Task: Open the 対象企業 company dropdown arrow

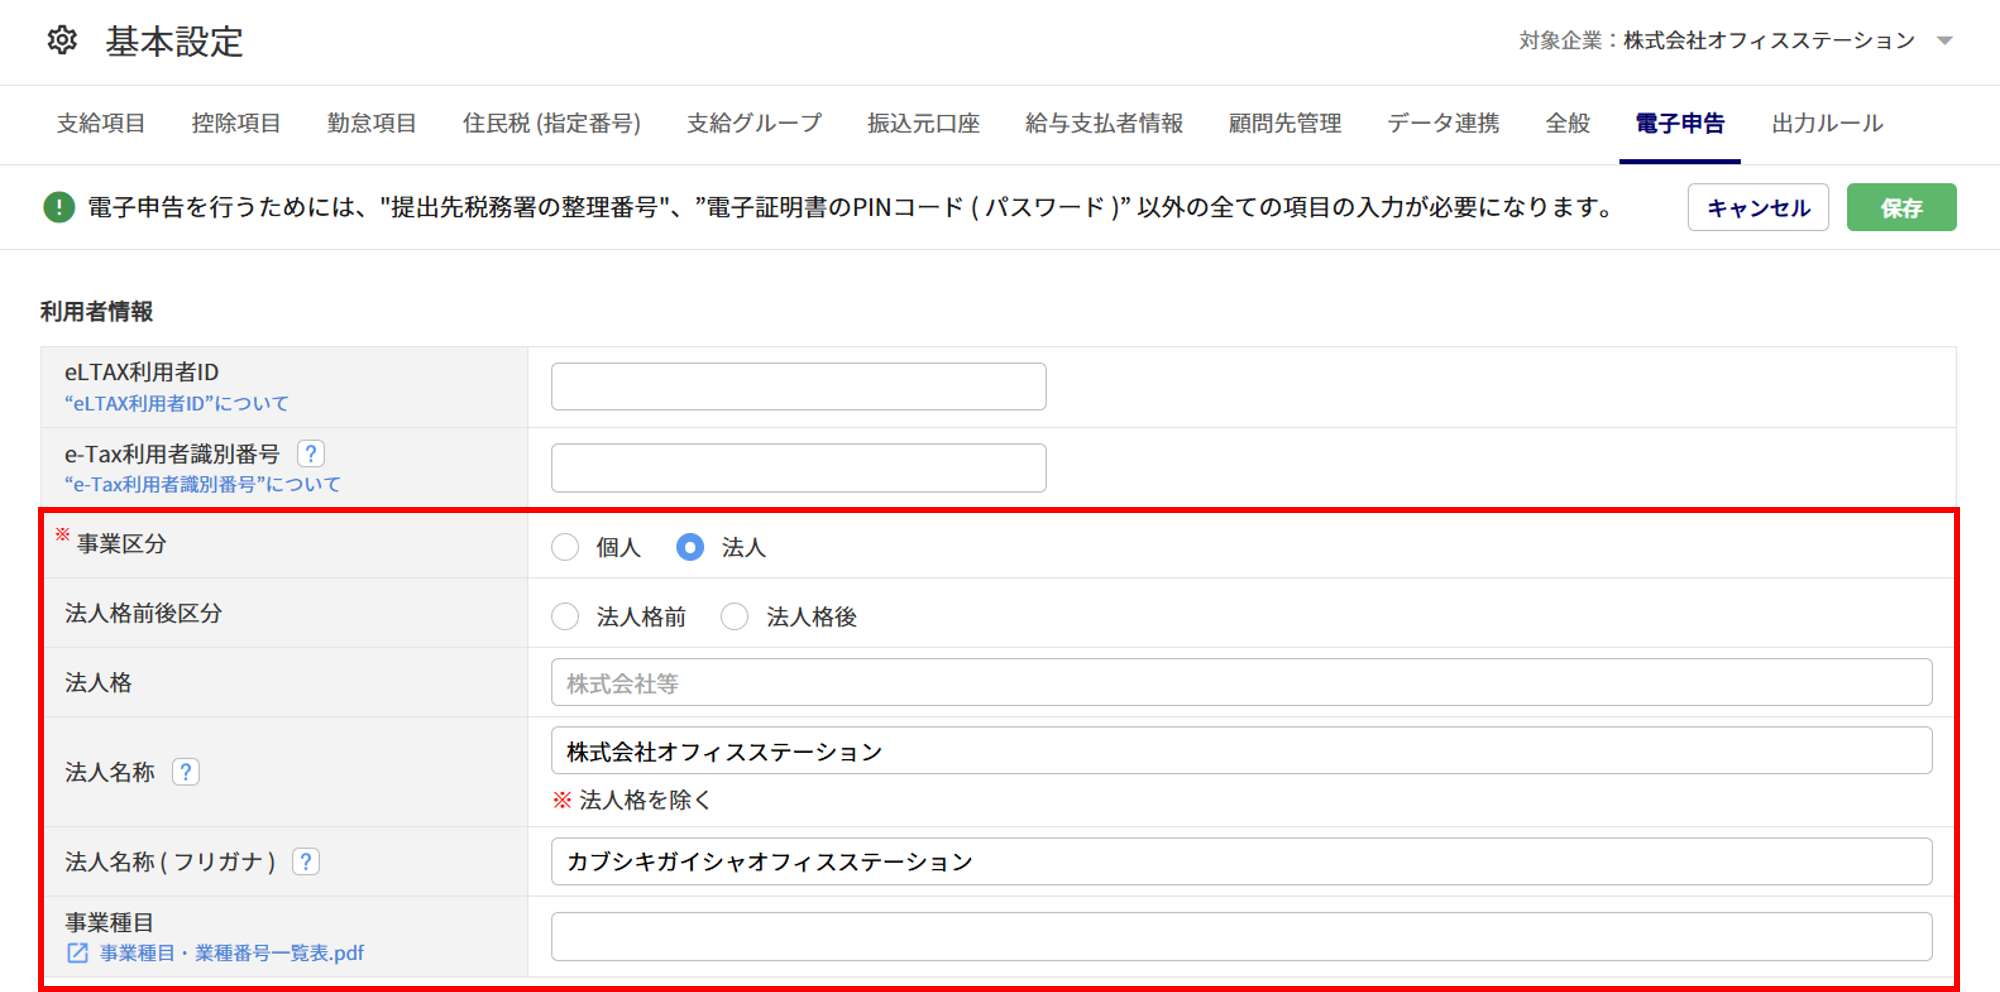Action: point(1945,41)
